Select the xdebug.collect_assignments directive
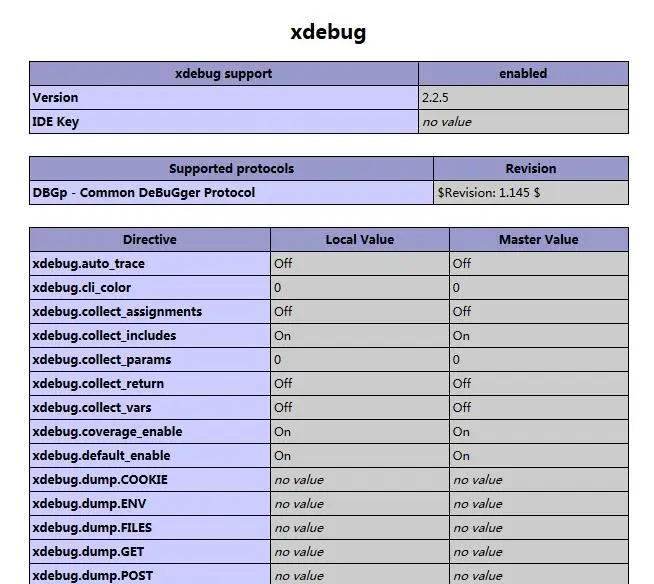 tap(150, 312)
